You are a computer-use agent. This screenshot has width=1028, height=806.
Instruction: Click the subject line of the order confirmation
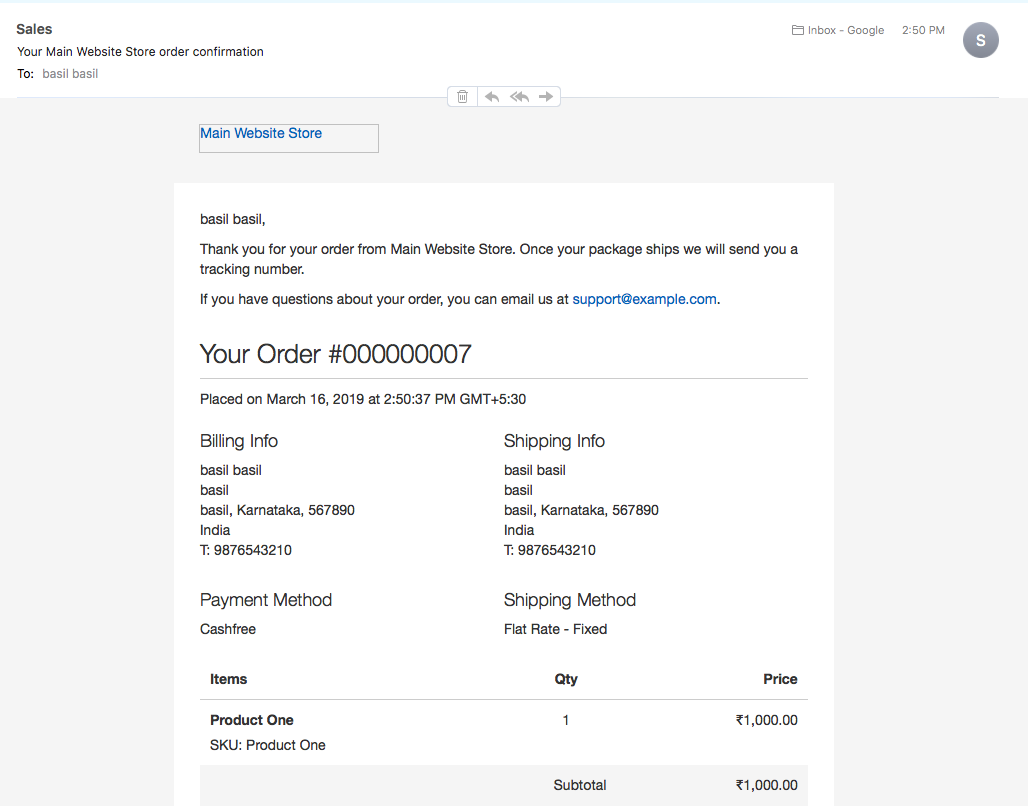coord(139,51)
